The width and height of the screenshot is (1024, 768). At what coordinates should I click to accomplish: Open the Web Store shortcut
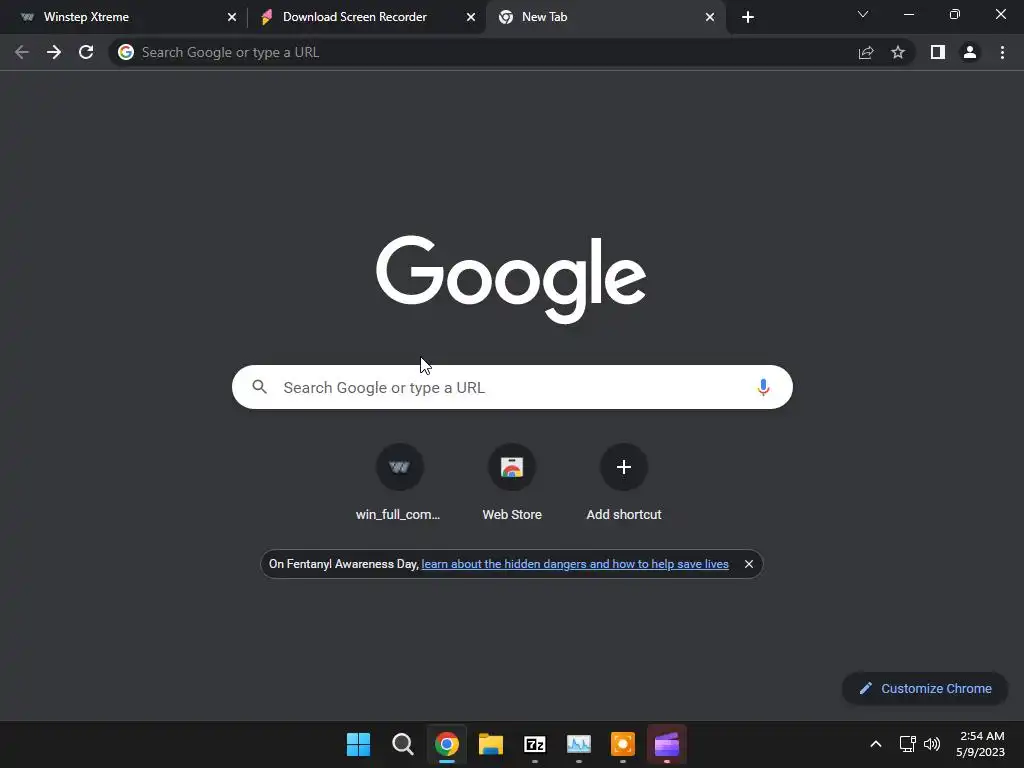tap(512, 482)
